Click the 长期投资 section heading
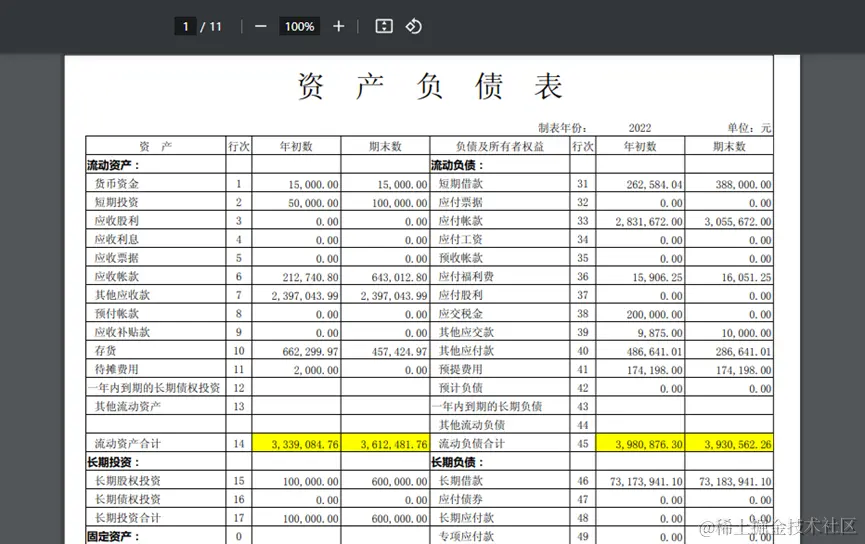 [114, 462]
